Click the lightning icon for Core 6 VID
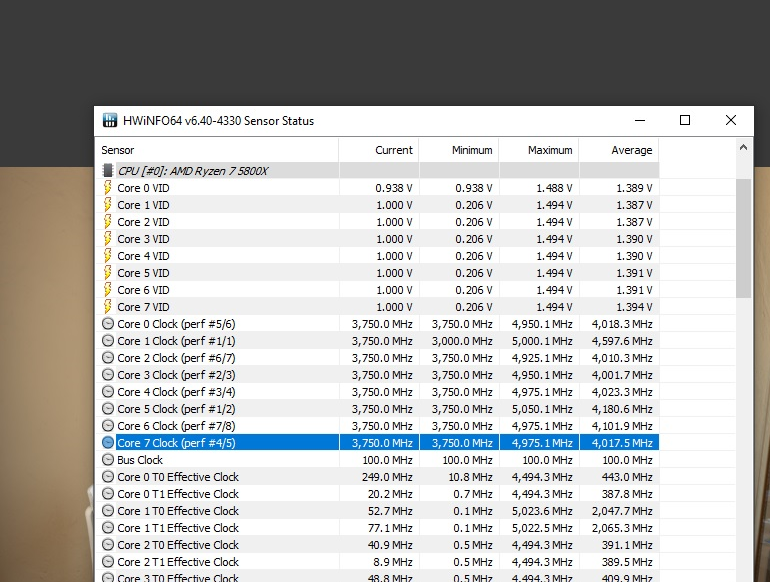Viewport: 770px width, 582px height. pos(108,290)
